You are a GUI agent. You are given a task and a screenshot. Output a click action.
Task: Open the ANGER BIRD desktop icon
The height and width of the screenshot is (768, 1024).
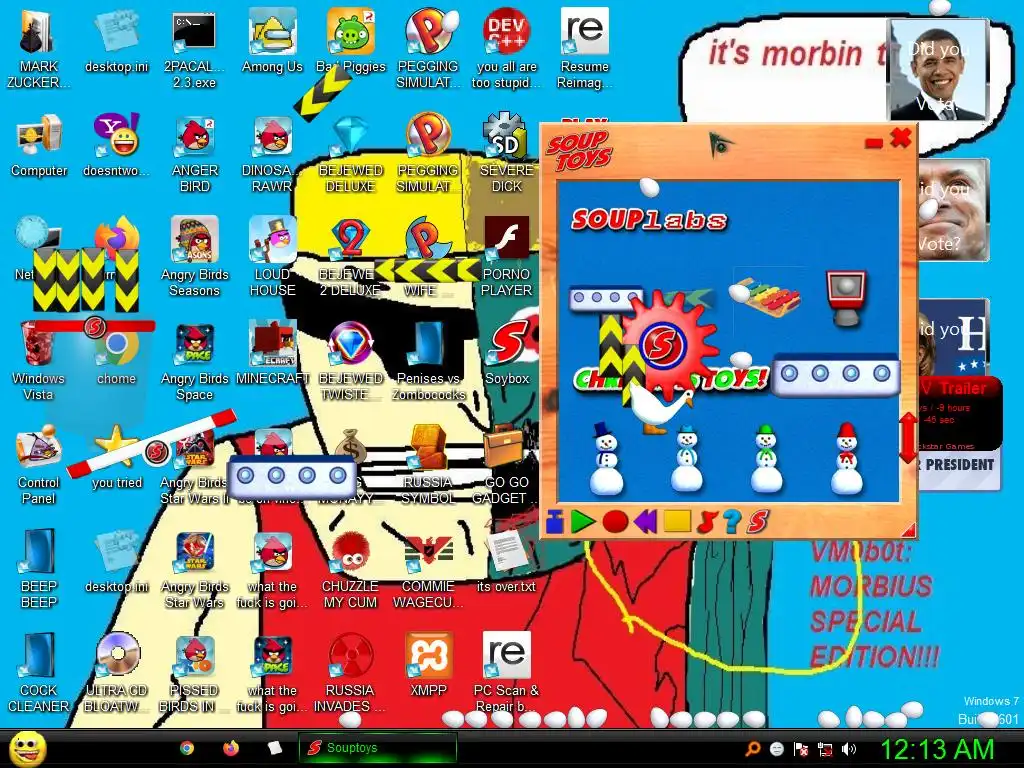tap(195, 154)
